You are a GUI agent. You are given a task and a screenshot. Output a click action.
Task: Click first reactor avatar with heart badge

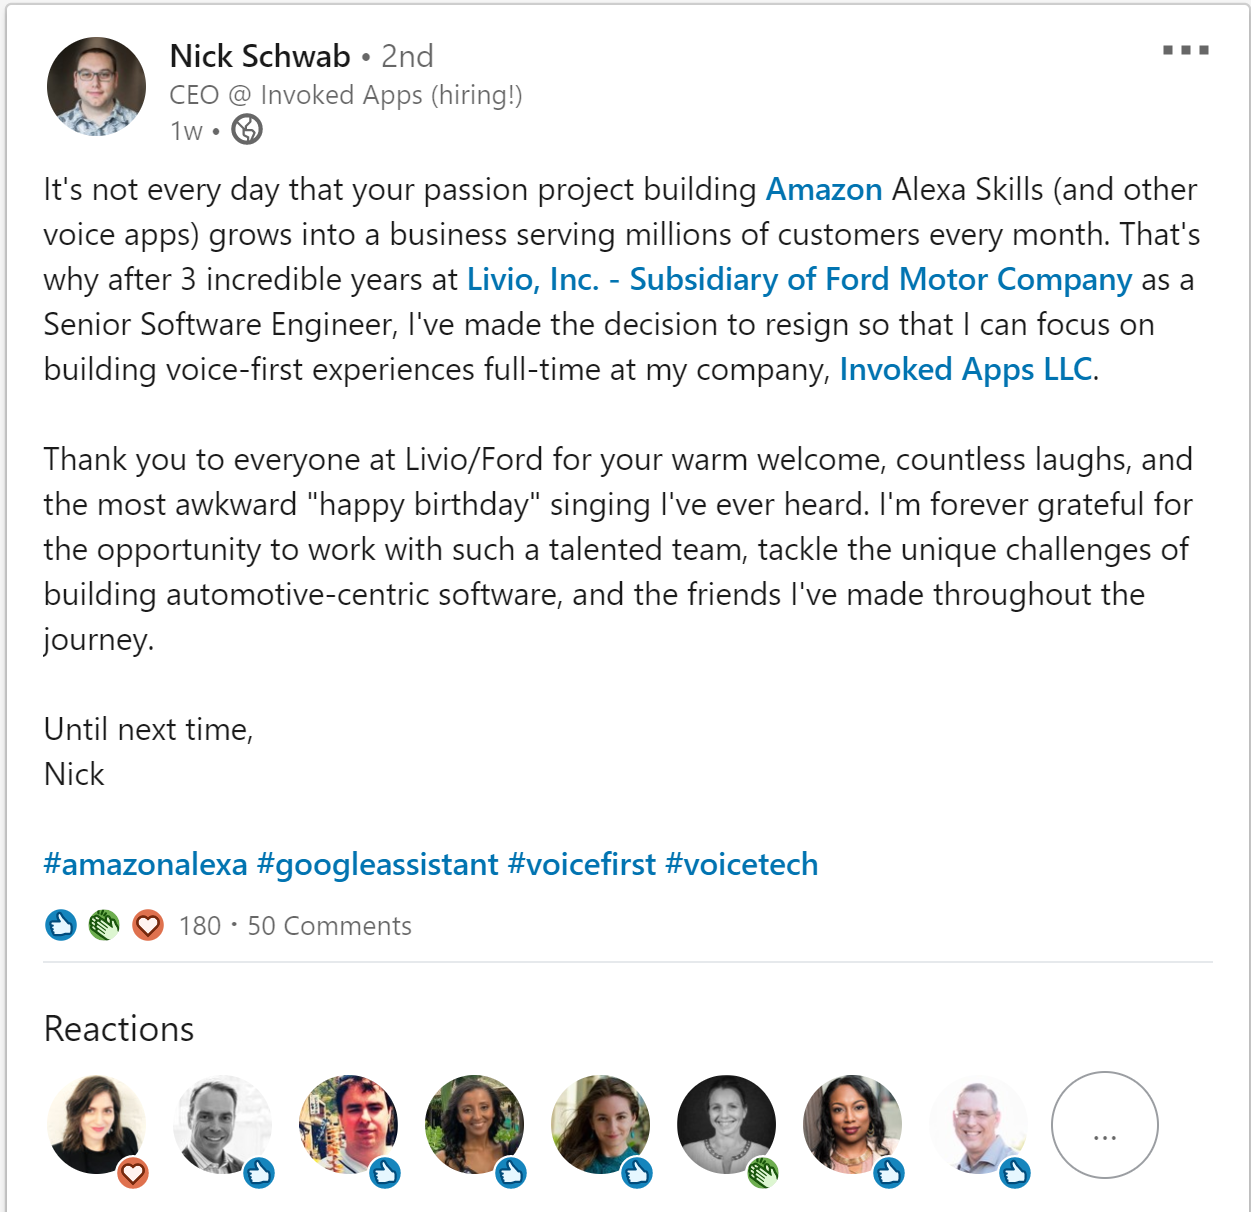96,1125
